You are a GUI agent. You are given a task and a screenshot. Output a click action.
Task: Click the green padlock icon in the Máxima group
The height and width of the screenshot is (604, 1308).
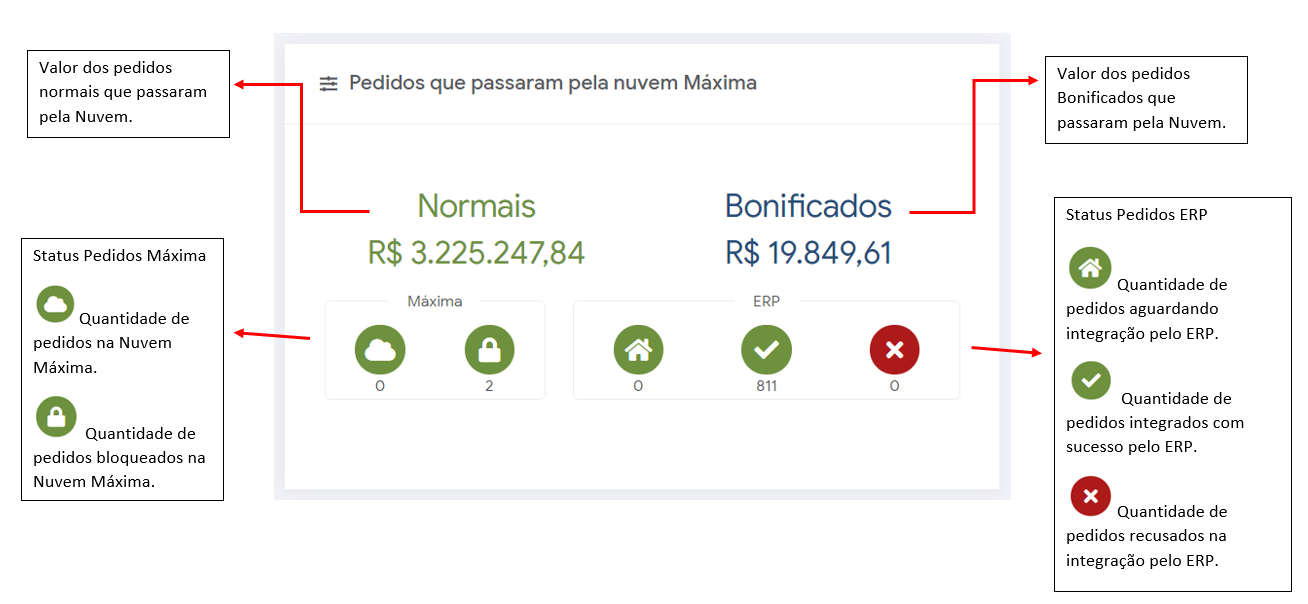tap(489, 350)
